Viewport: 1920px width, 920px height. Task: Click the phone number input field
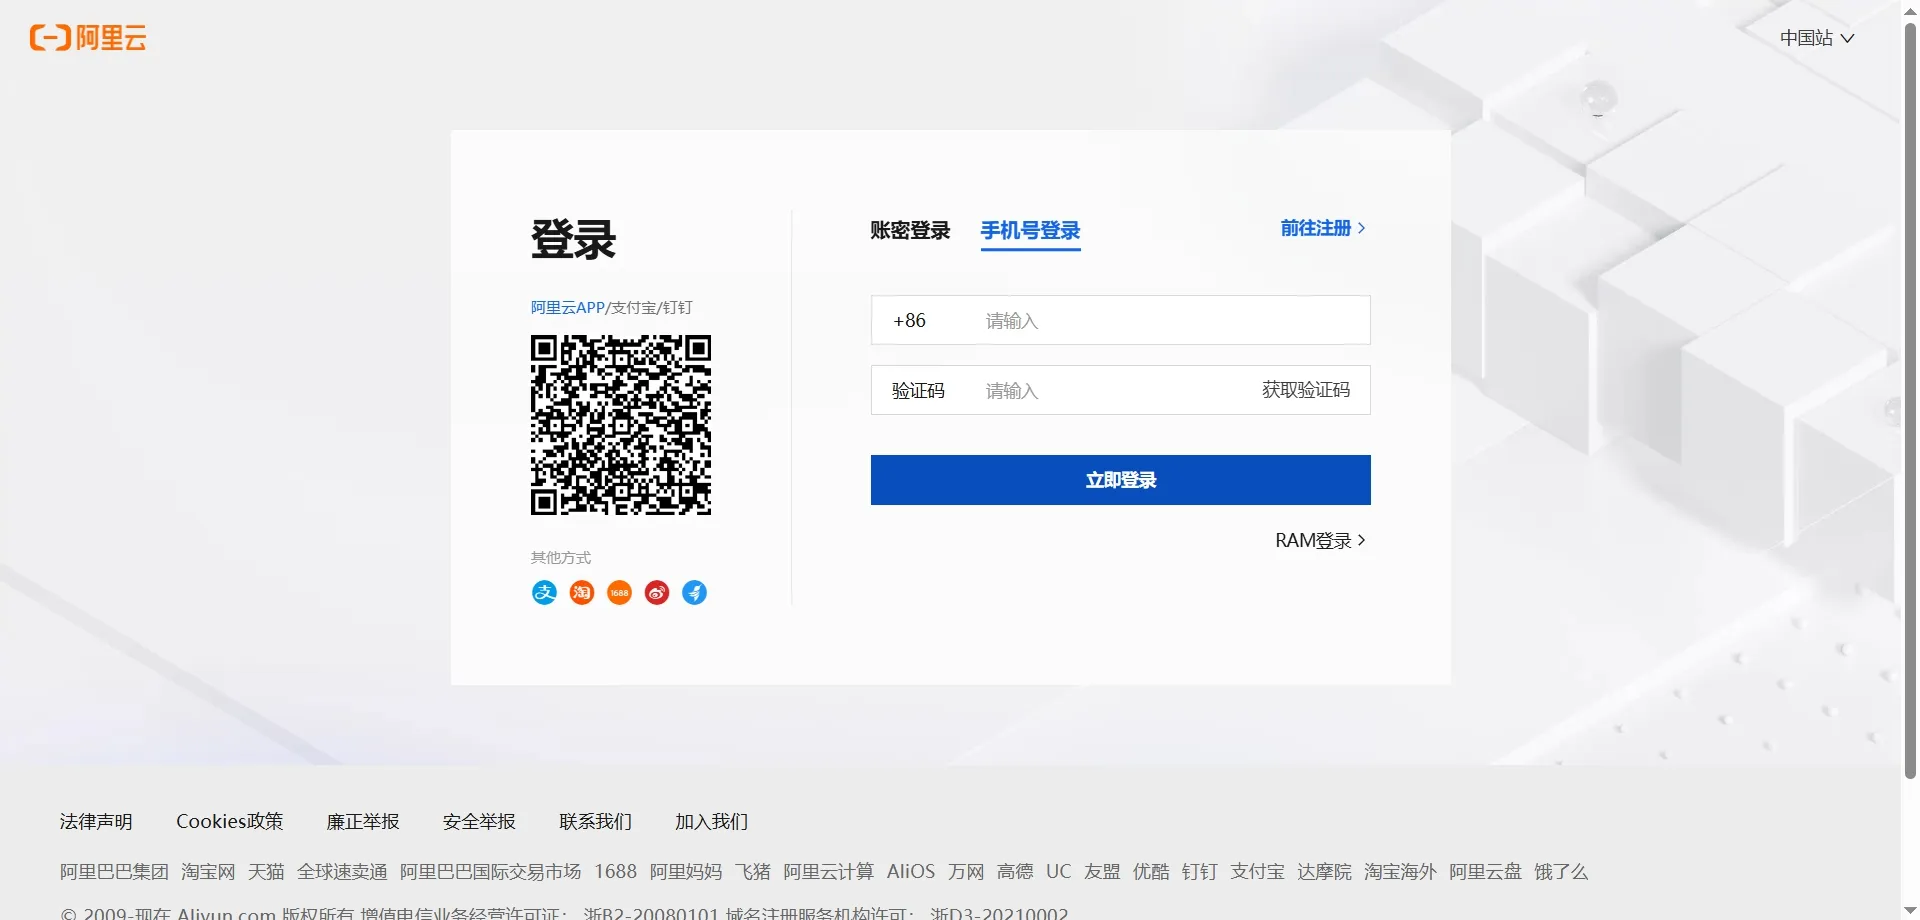(x=1100, y=320)
